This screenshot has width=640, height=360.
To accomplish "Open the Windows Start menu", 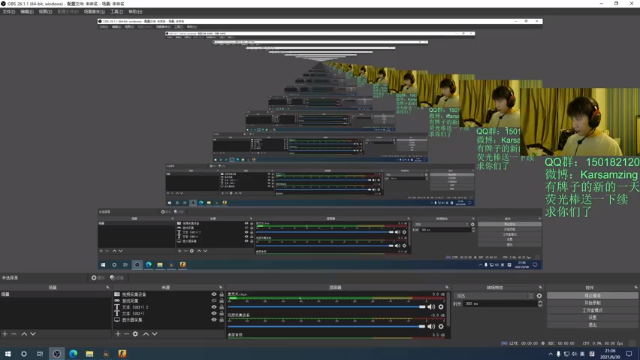I will (8, 353).
